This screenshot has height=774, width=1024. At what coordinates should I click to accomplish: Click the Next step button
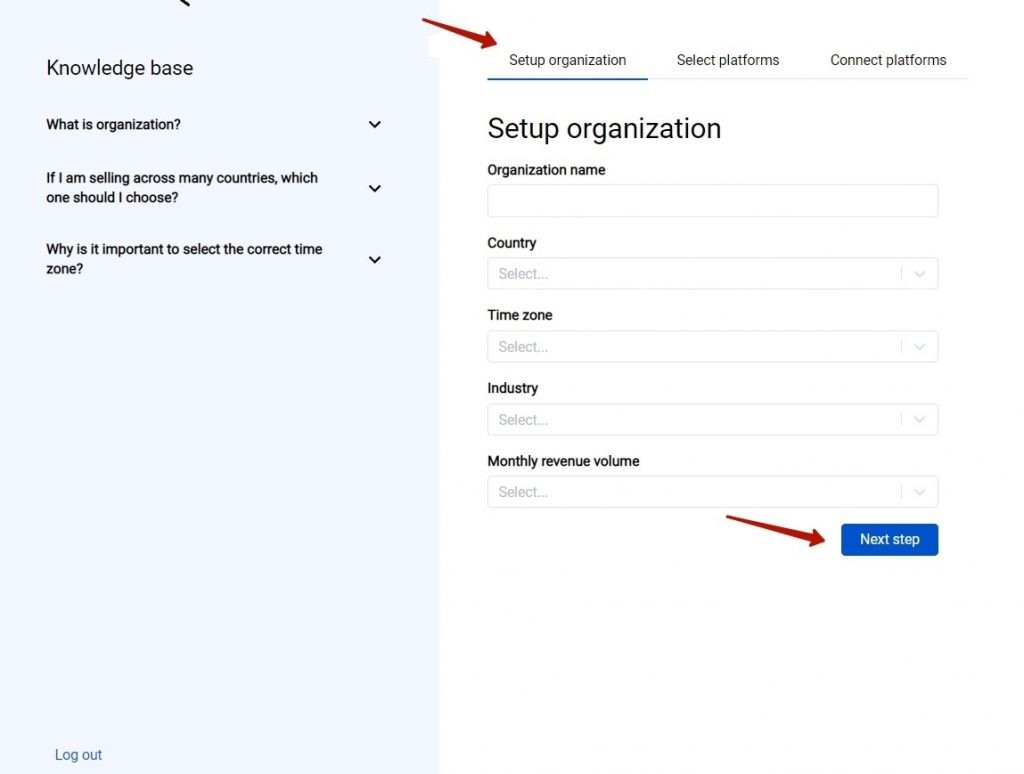[889, 540]
